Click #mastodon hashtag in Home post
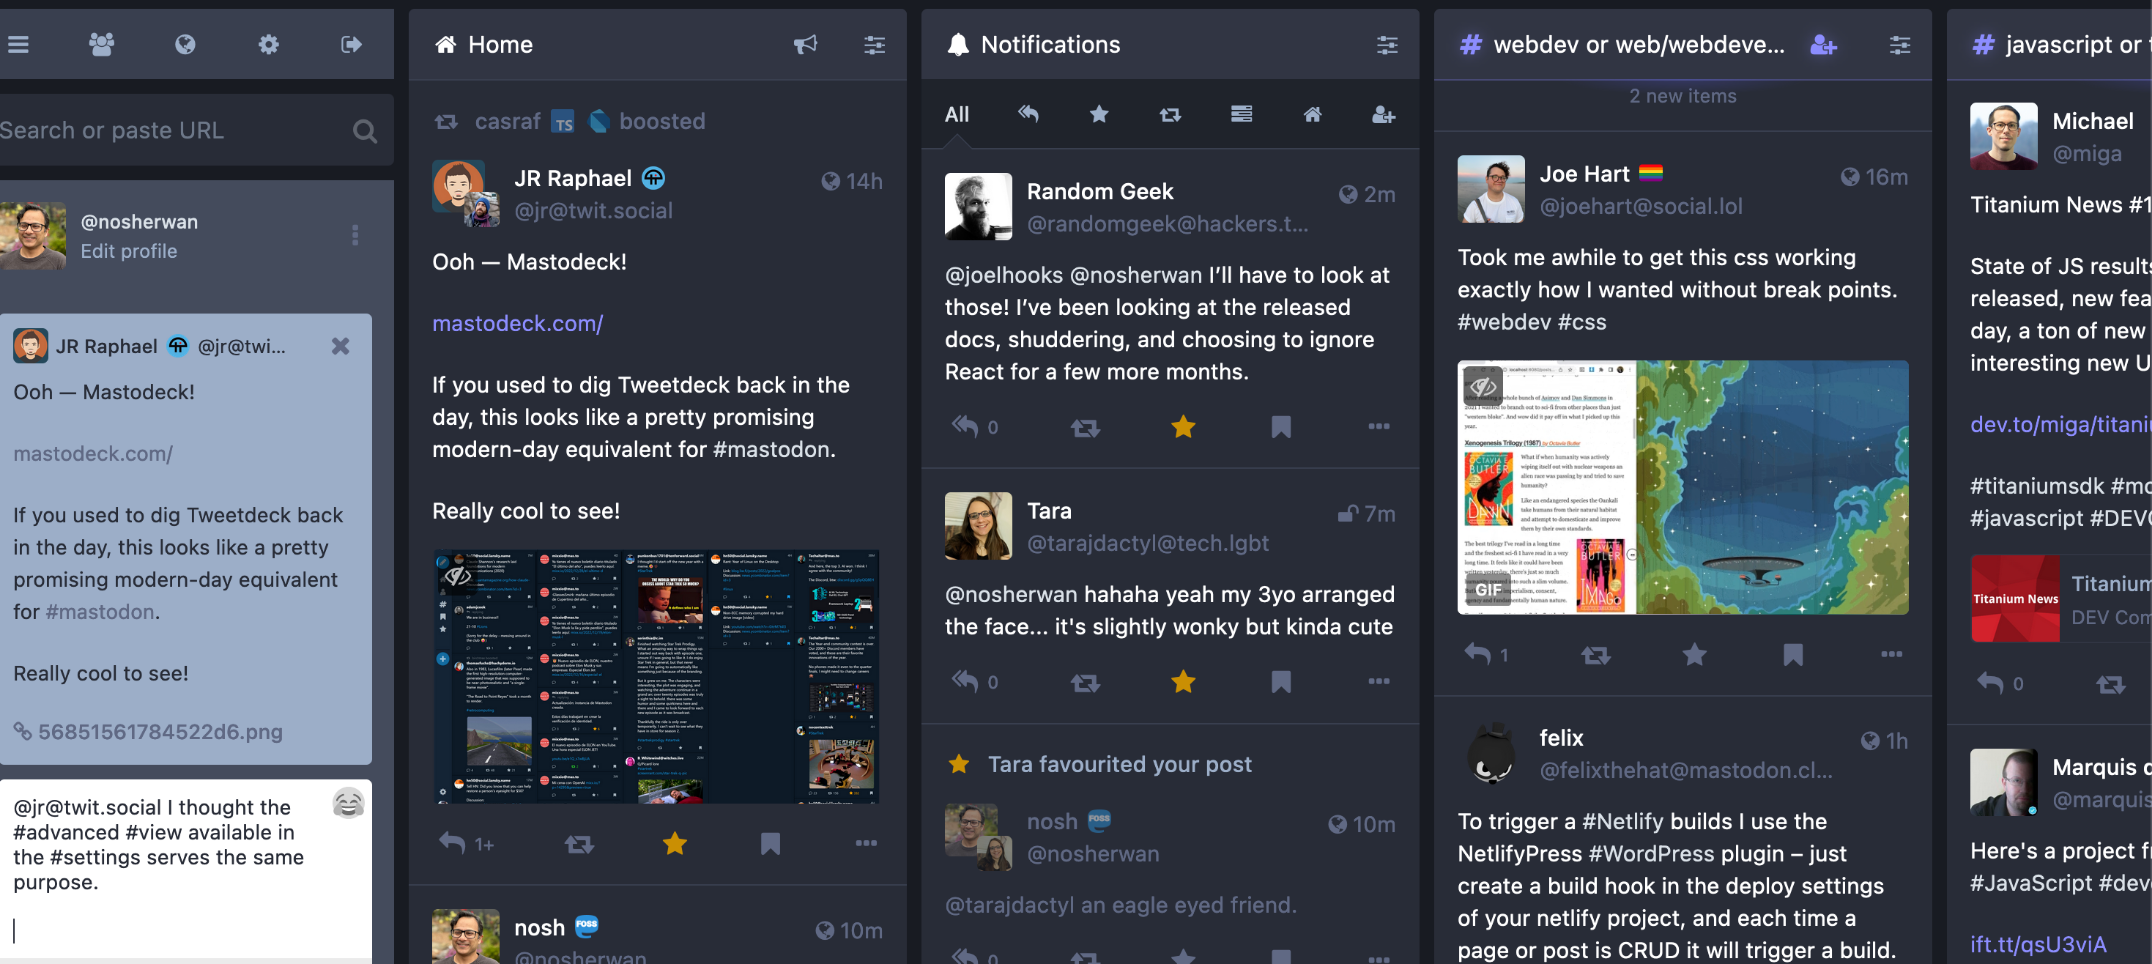 tap(771, 449)
